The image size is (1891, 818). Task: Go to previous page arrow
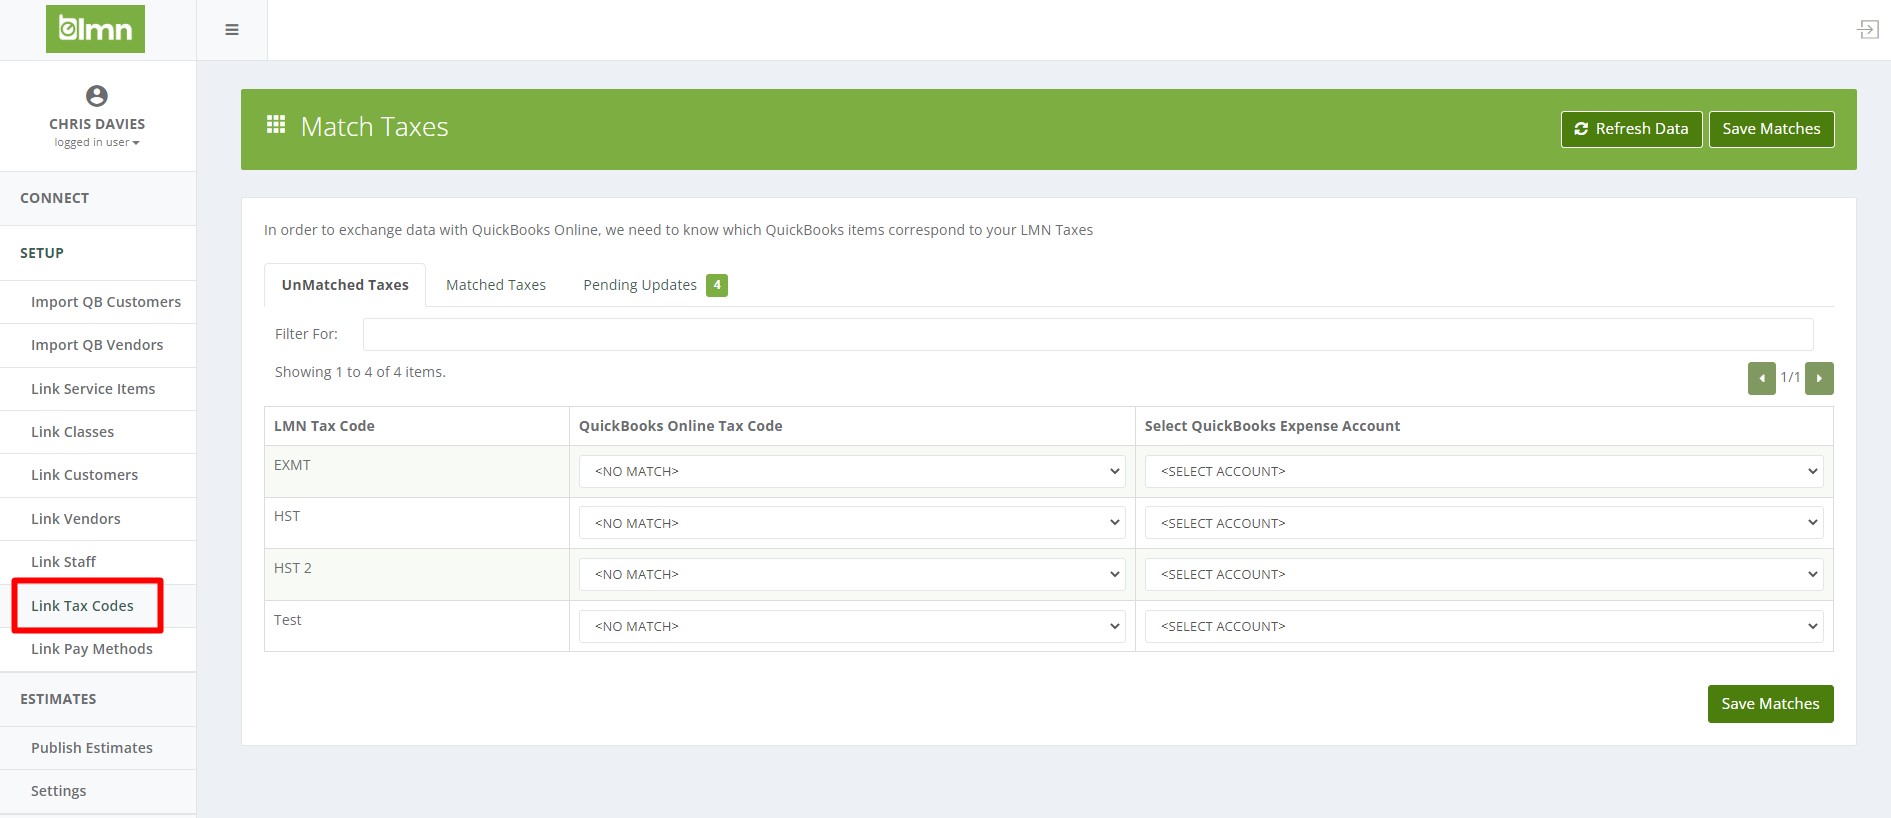coord(1761,378)
